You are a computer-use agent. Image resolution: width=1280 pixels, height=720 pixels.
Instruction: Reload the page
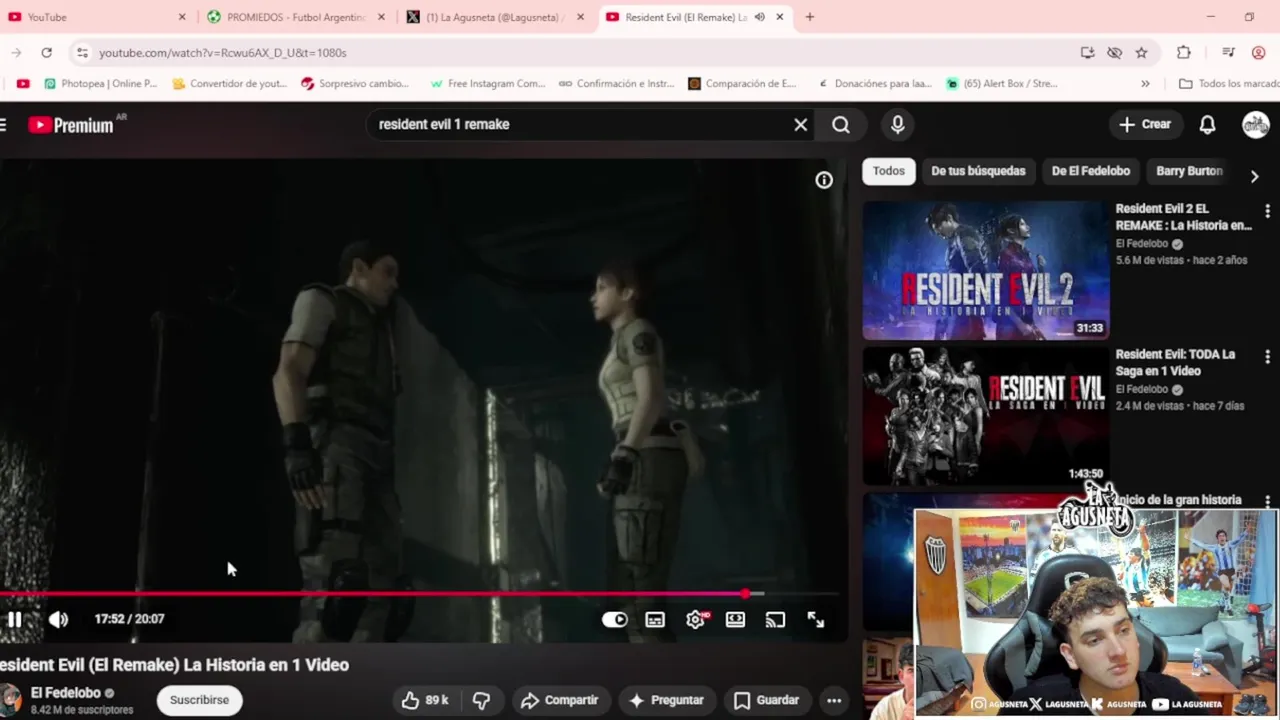pos(46,53)
